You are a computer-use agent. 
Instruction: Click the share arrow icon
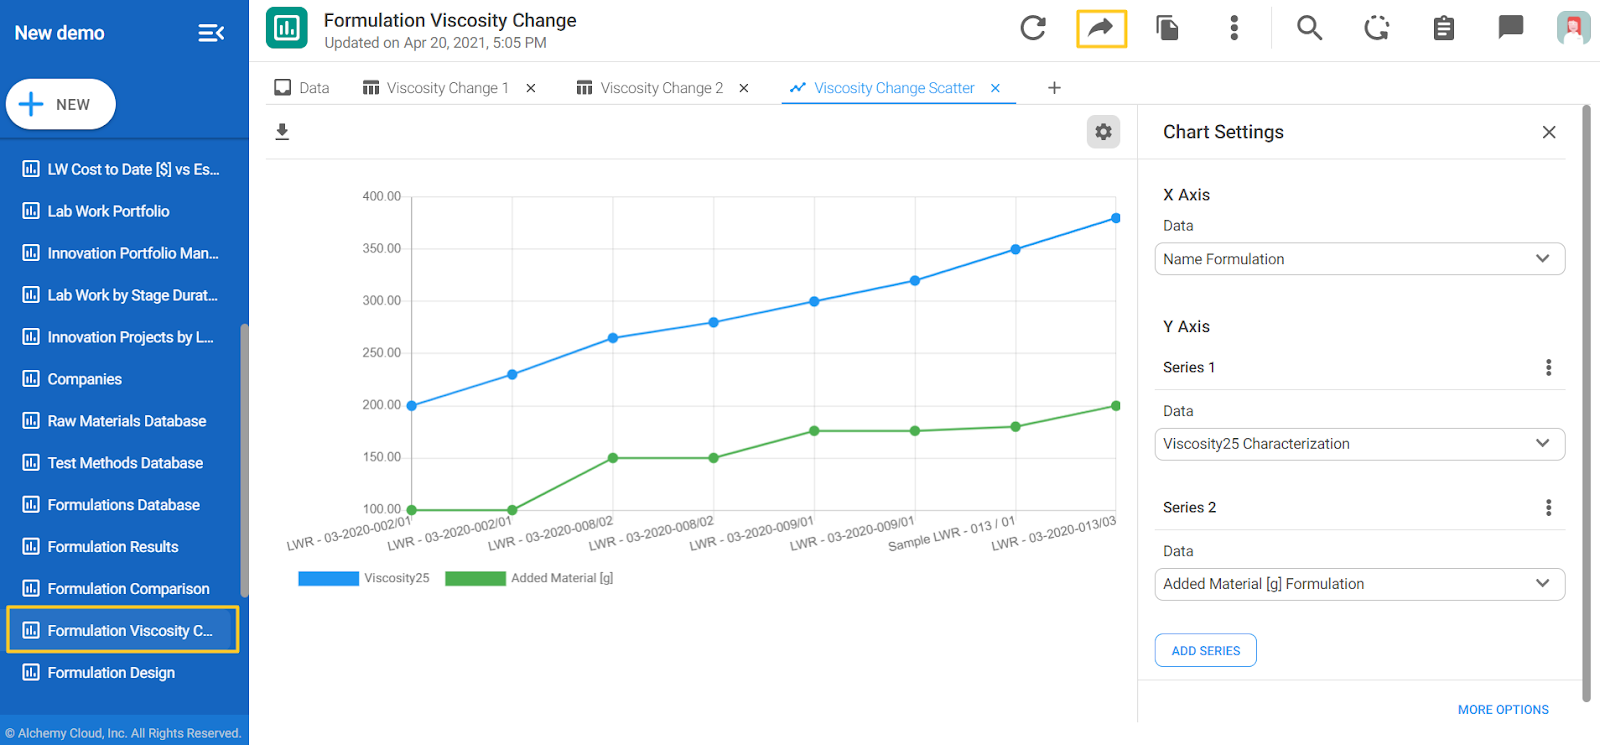click(x=1101, y=28)
